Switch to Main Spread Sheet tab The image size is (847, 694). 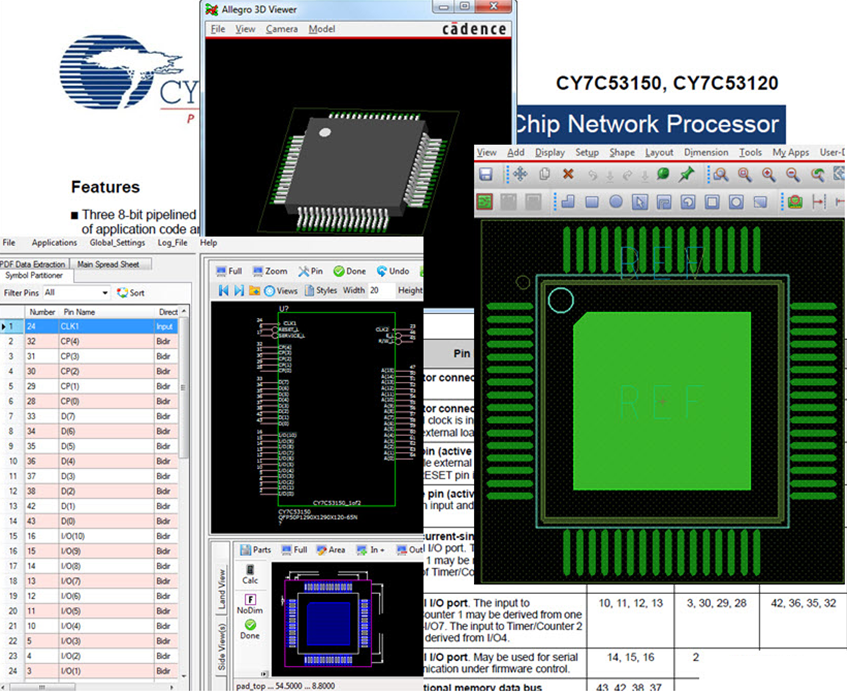pos(109,264)
